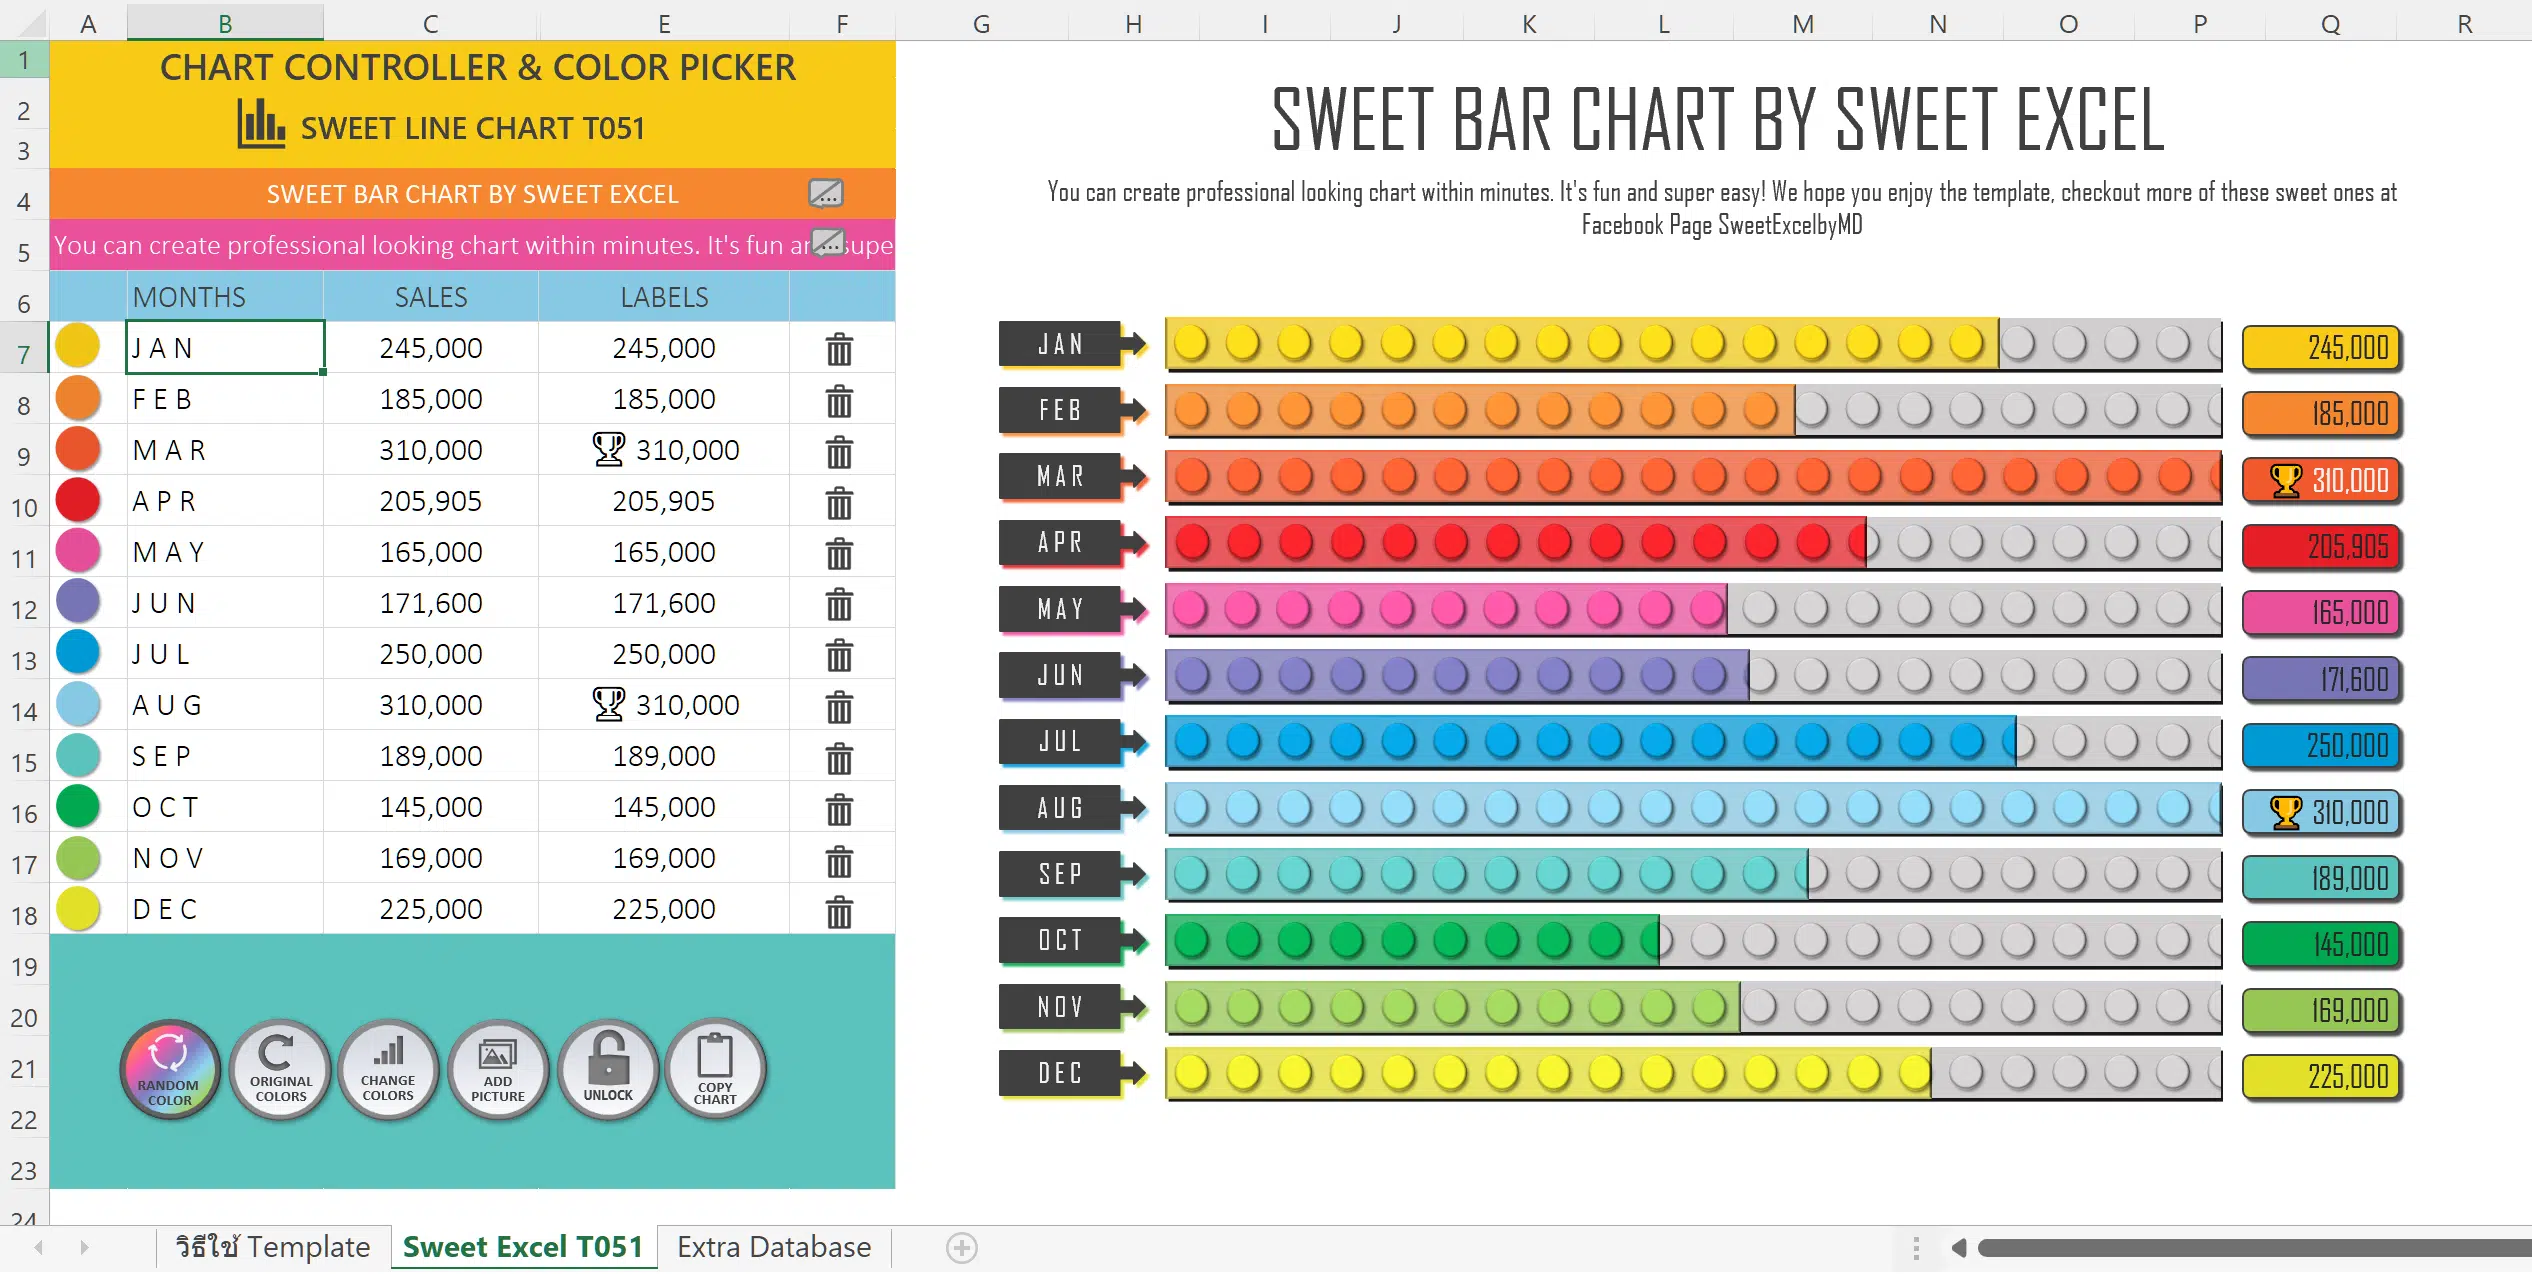2532x1274 pixels.
Task: Click bar chart logo icon in header
Action: tap(261, 124)
